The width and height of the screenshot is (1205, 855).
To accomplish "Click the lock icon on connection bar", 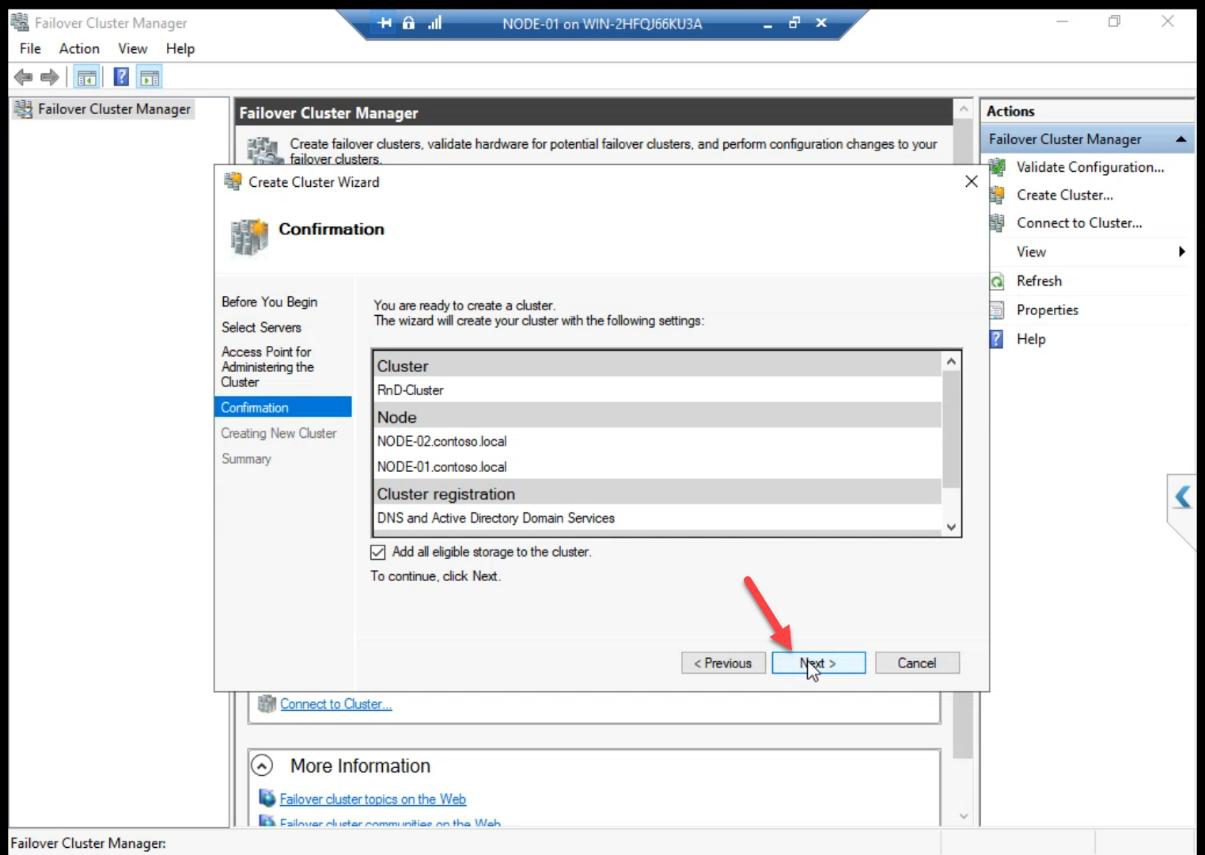I will [x=409, y=23].
